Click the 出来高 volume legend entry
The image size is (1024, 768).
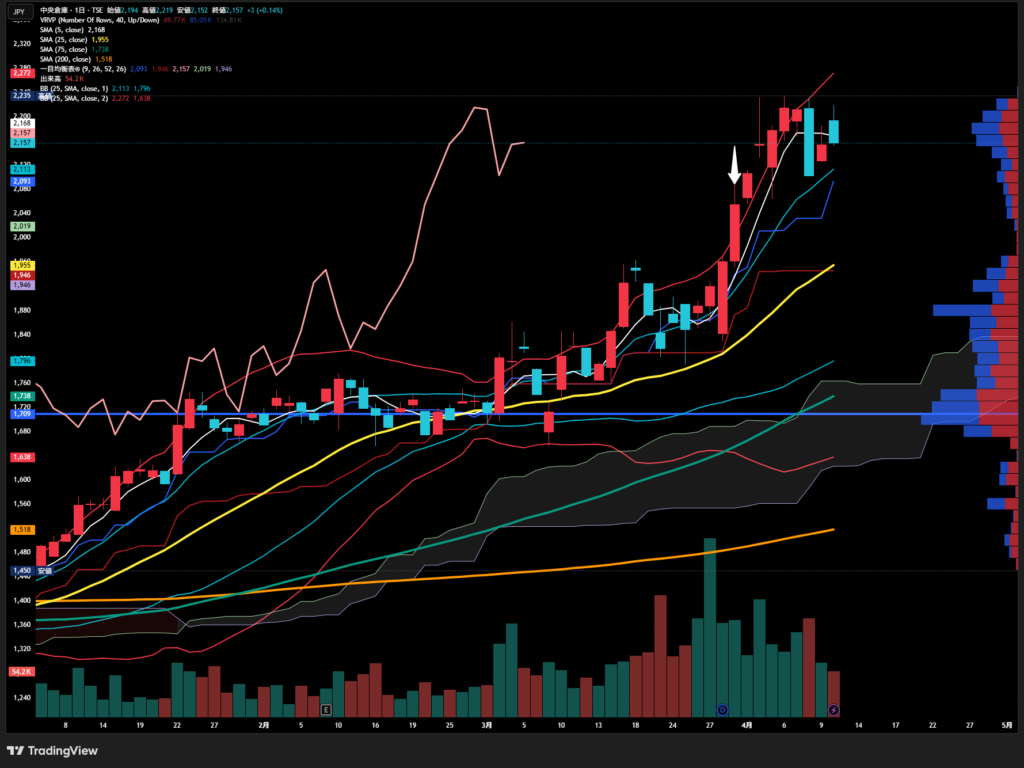52,77
